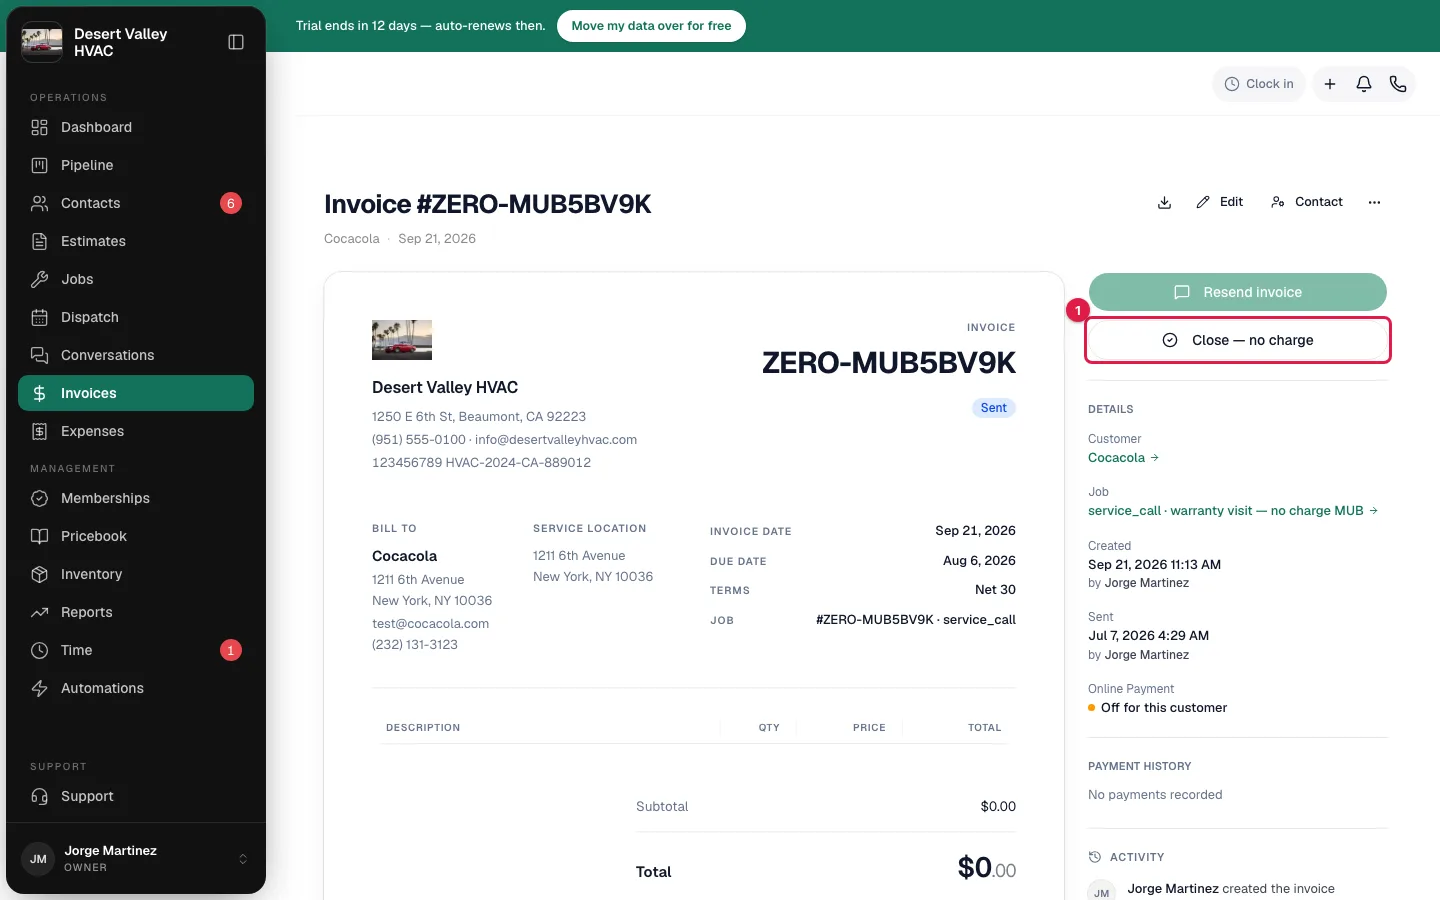Viewport: 1440px width, 900px height.
Task: Open the Dispatch calendar
Action: pyautogui.click(x=136, y=317)
